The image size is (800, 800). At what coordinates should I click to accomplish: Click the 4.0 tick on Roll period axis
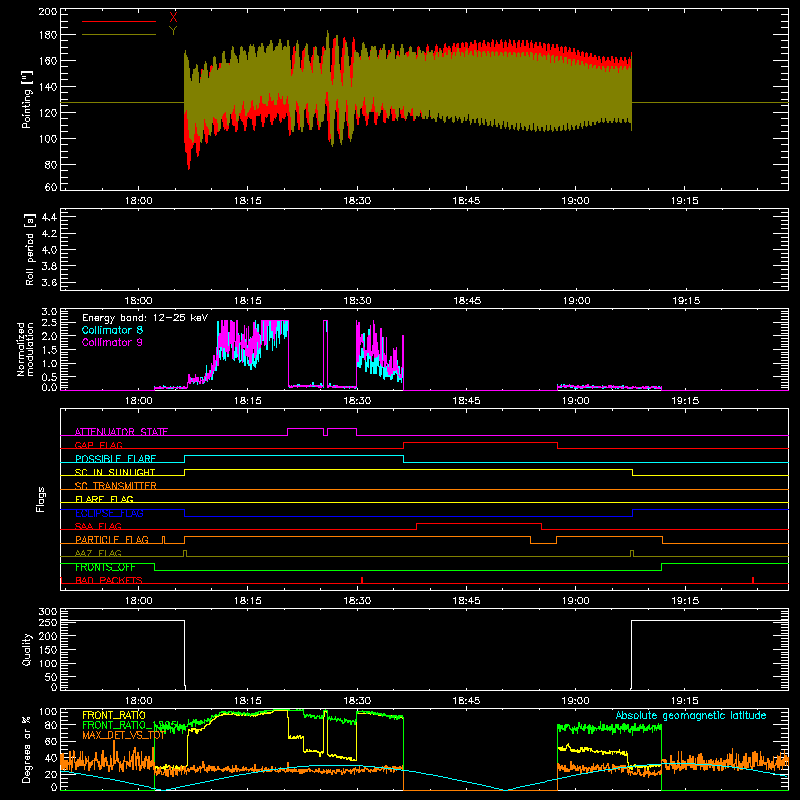(49, 250)
